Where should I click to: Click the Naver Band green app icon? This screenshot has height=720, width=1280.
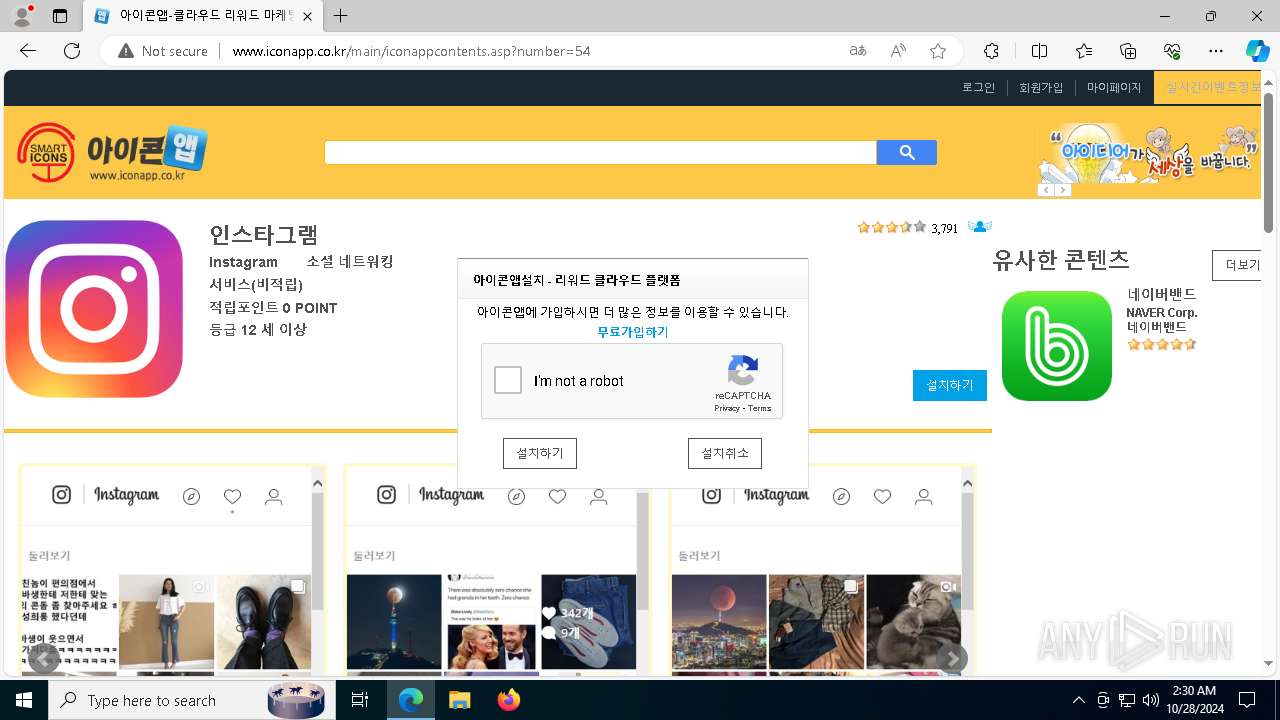[1057, 346]
